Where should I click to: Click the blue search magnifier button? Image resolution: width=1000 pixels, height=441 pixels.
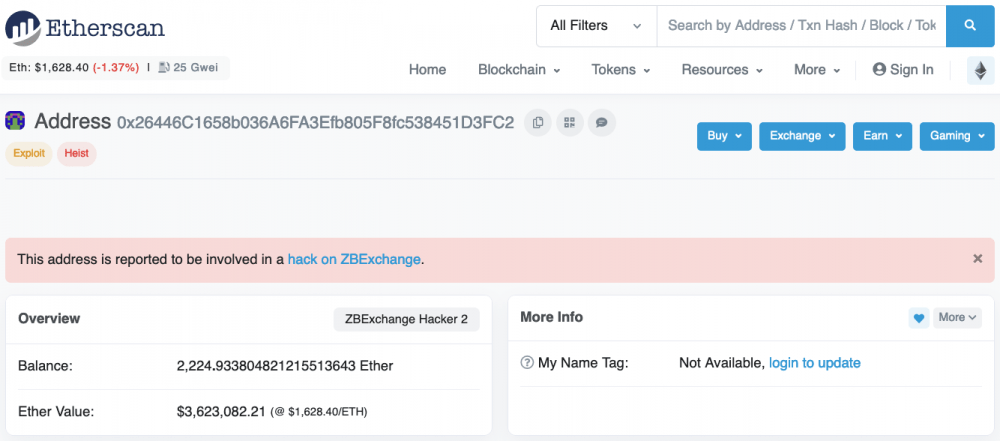[970, 26]
